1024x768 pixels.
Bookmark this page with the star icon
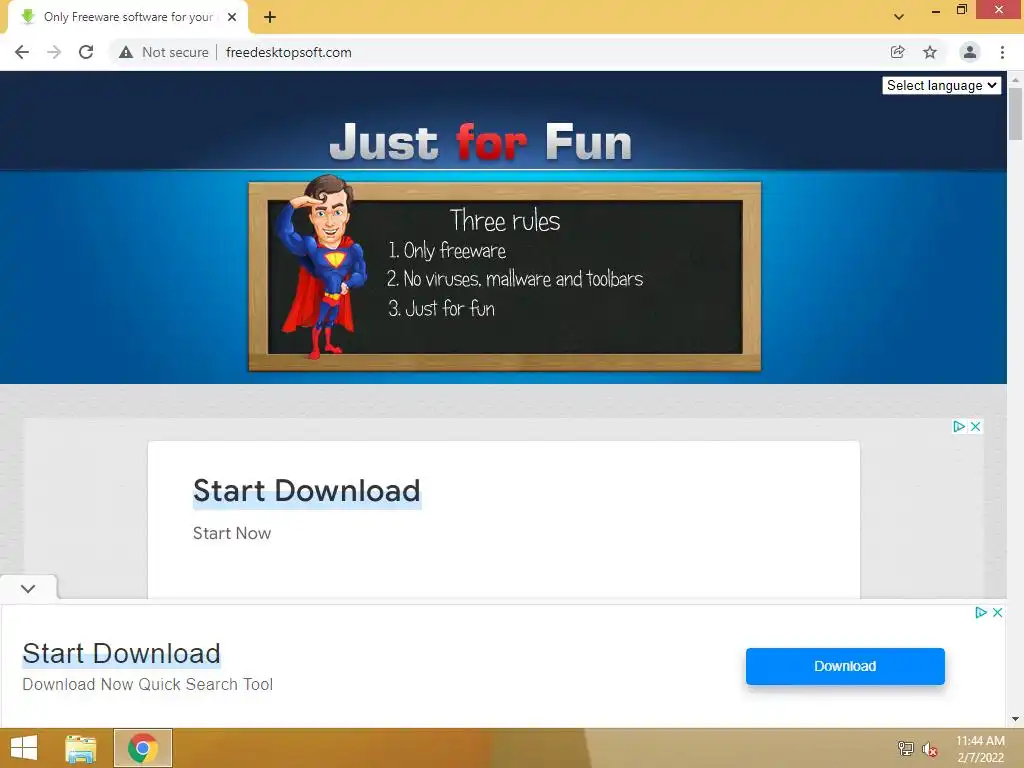coord(930,52)
